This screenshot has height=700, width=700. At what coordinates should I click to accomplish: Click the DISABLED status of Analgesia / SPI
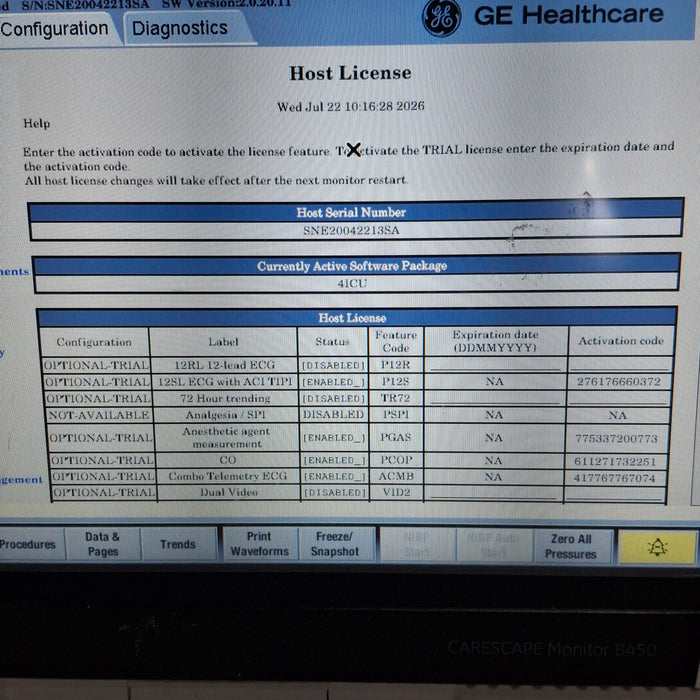click(x=333, y=415)
